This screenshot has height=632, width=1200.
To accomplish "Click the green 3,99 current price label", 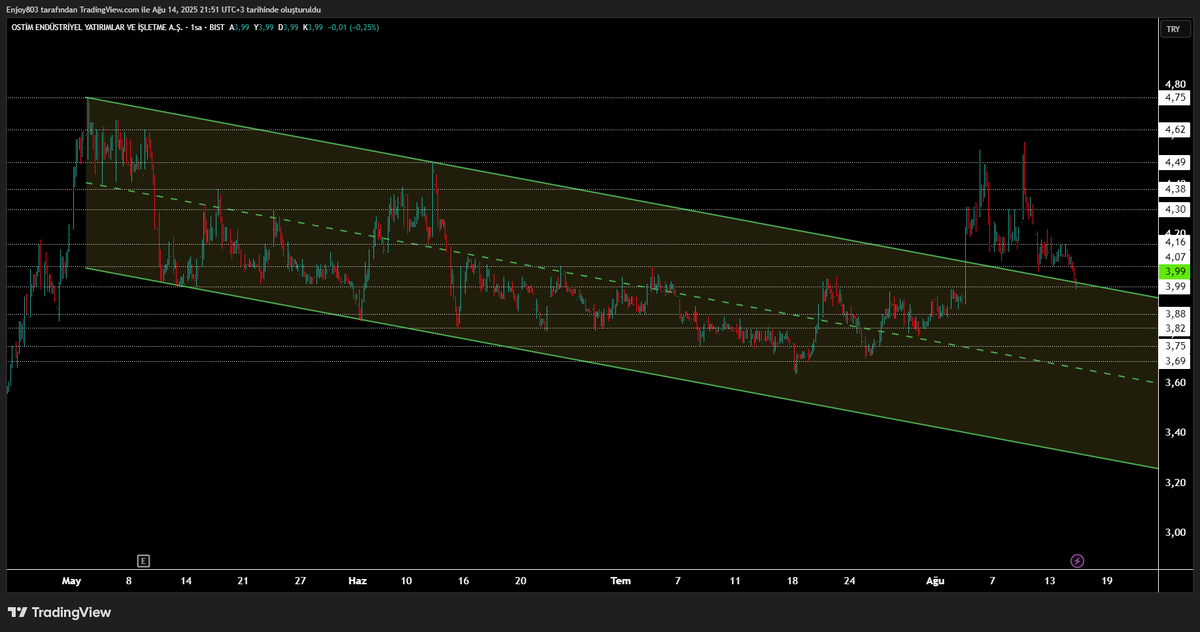I will [1174, 271].
